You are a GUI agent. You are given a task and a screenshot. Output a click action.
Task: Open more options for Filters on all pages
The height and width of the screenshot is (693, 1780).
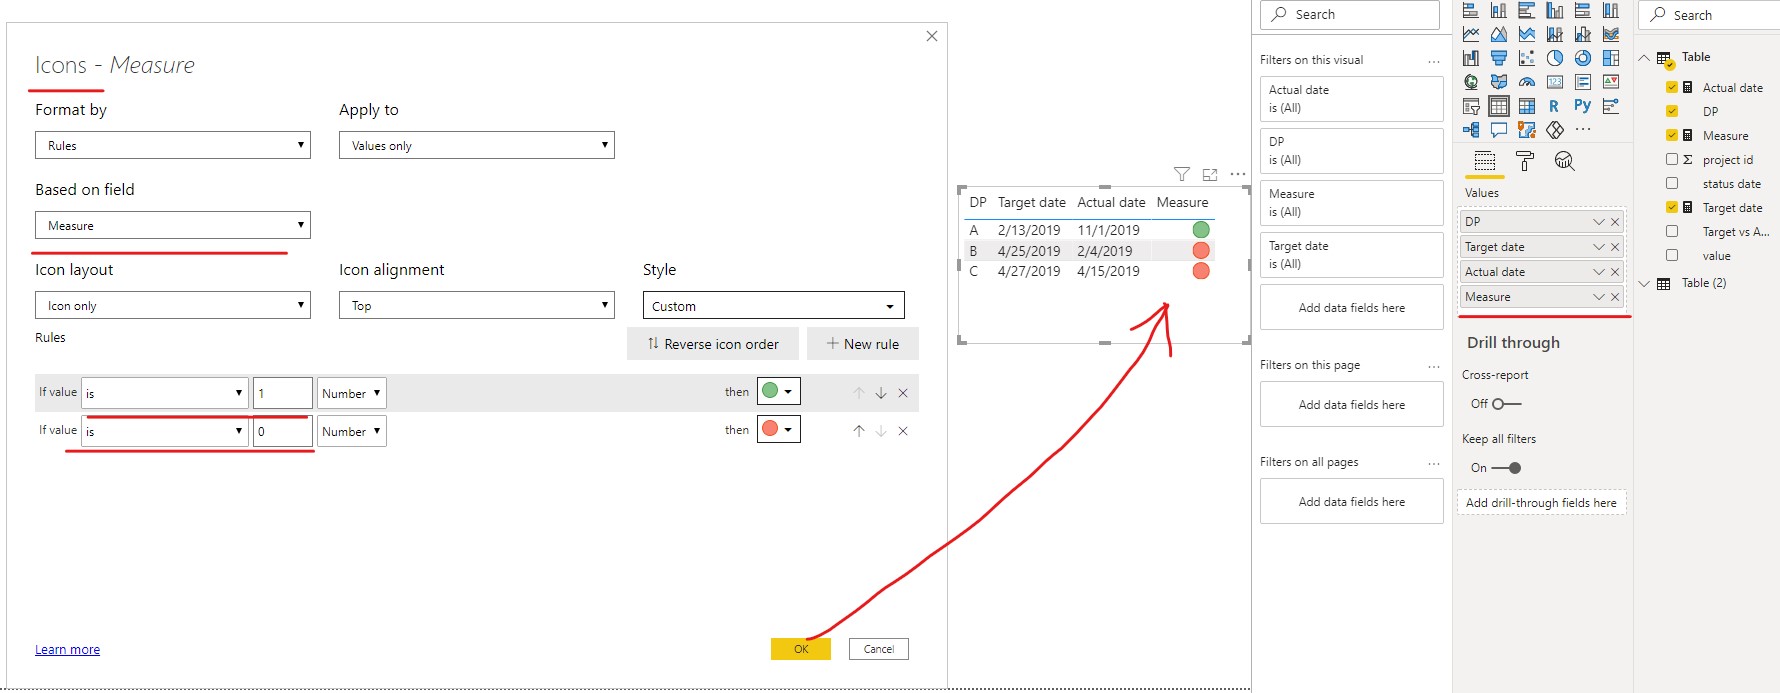(x=1434, y=463)
